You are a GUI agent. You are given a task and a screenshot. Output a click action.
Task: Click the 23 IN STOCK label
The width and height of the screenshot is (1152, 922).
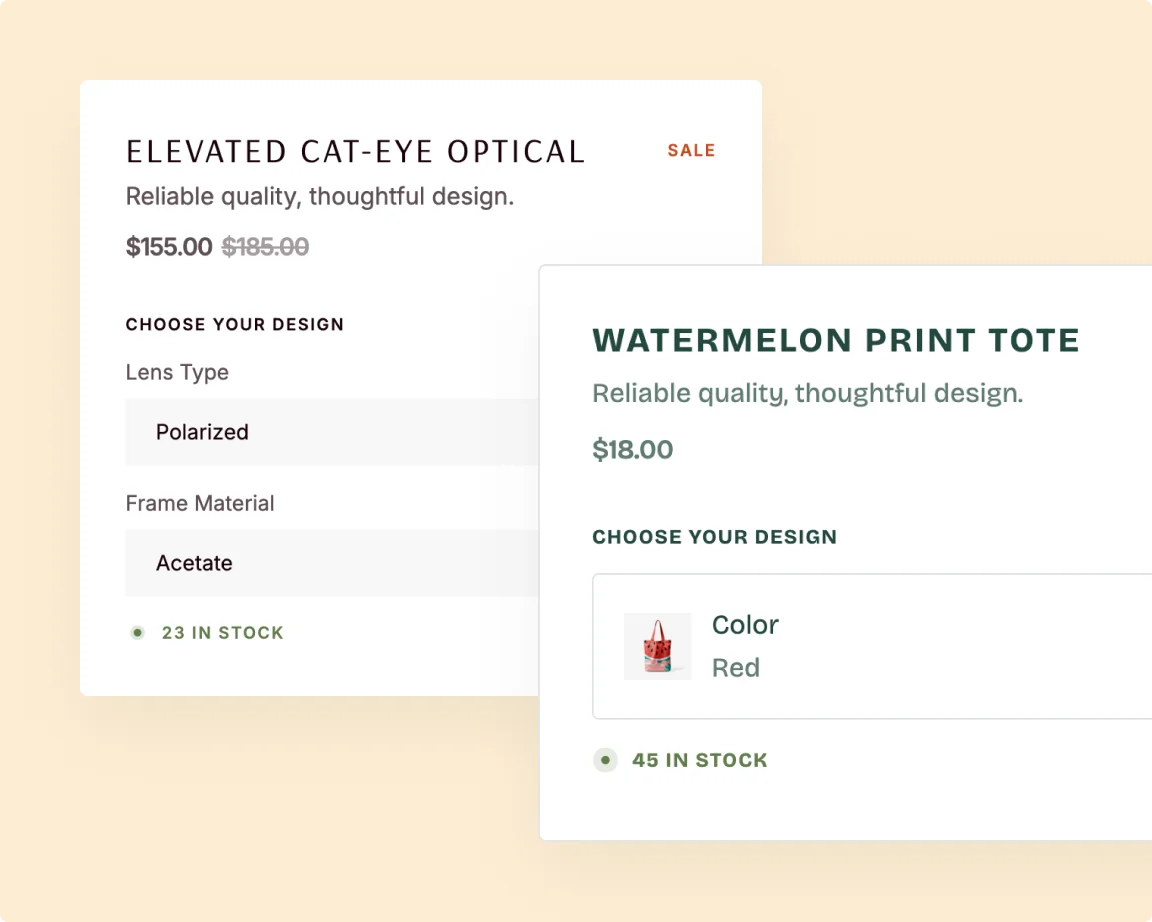[222, 632]
